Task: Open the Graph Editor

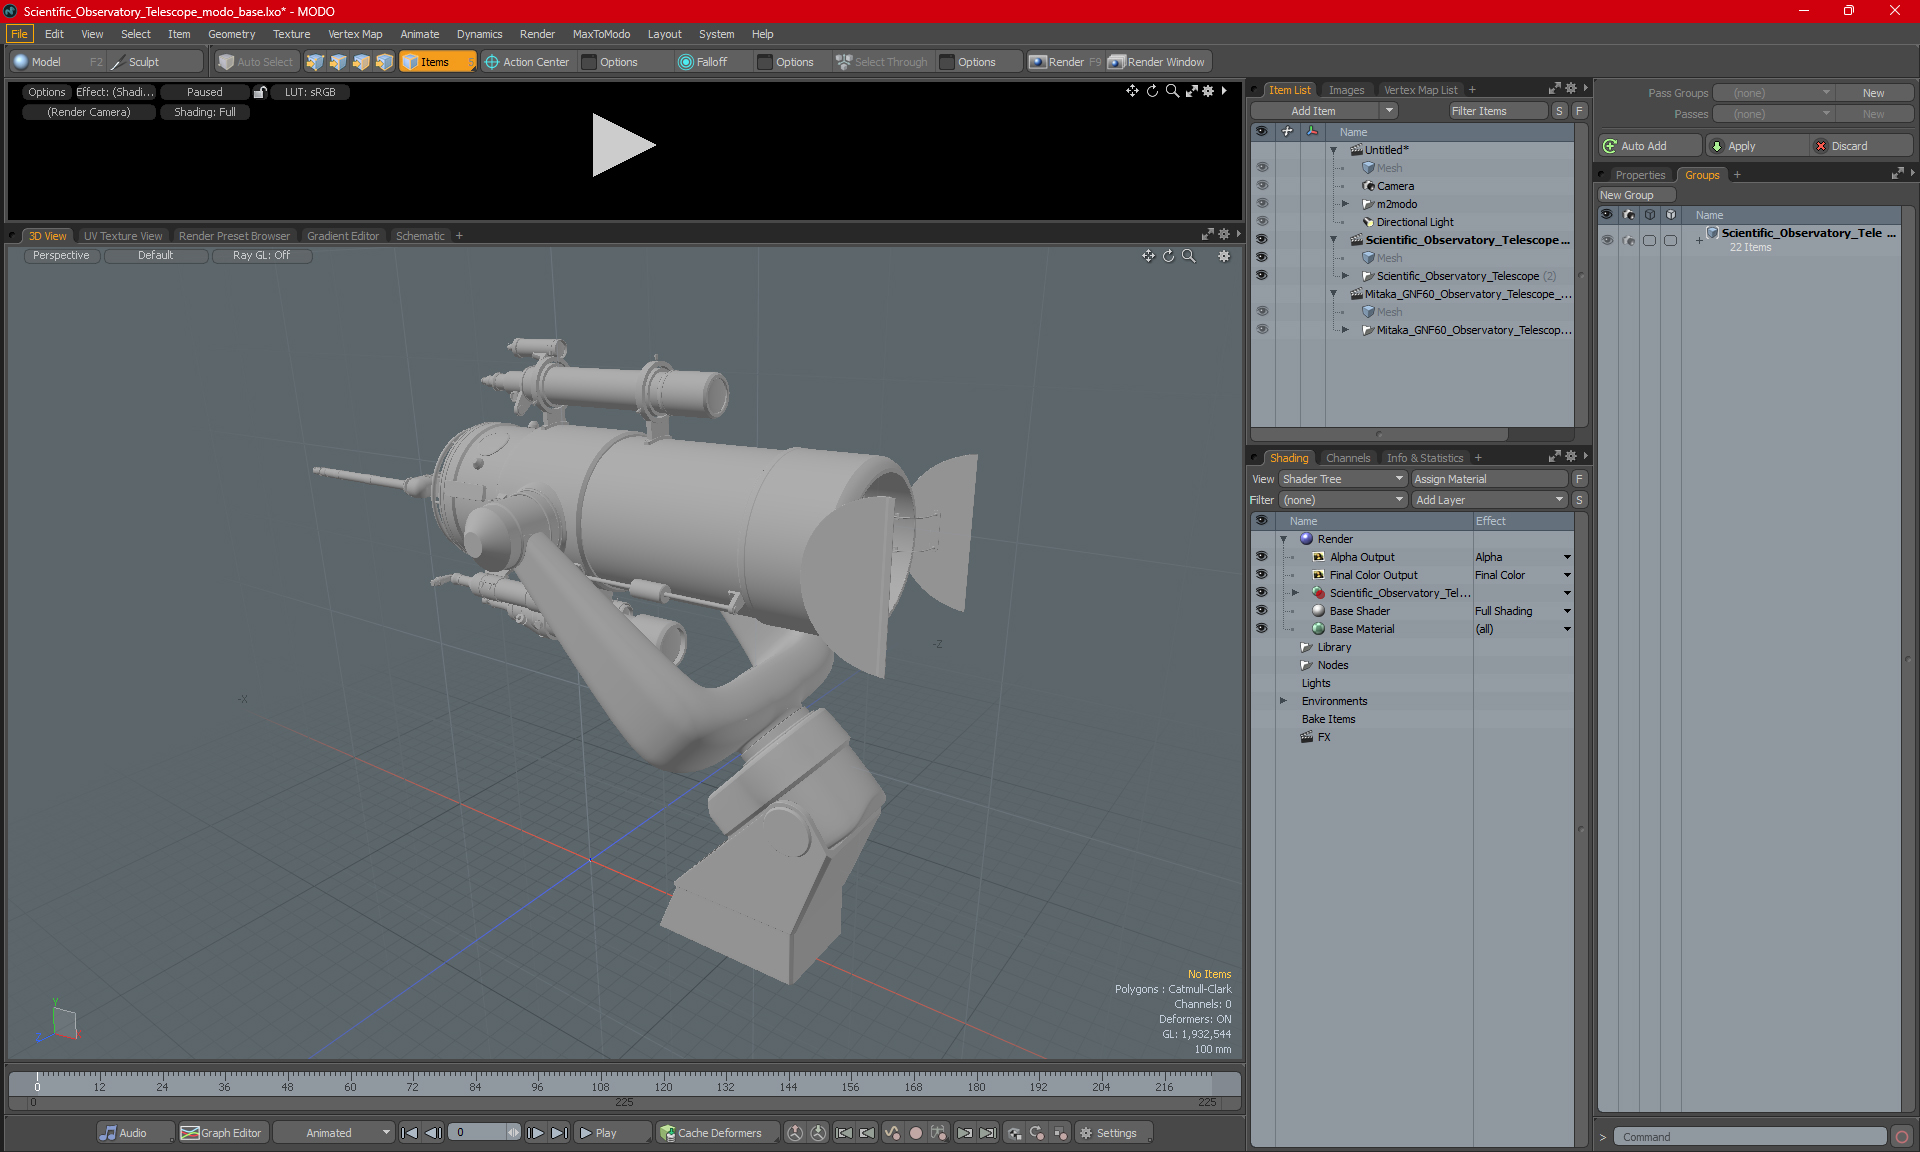Action: (222, 1133)
